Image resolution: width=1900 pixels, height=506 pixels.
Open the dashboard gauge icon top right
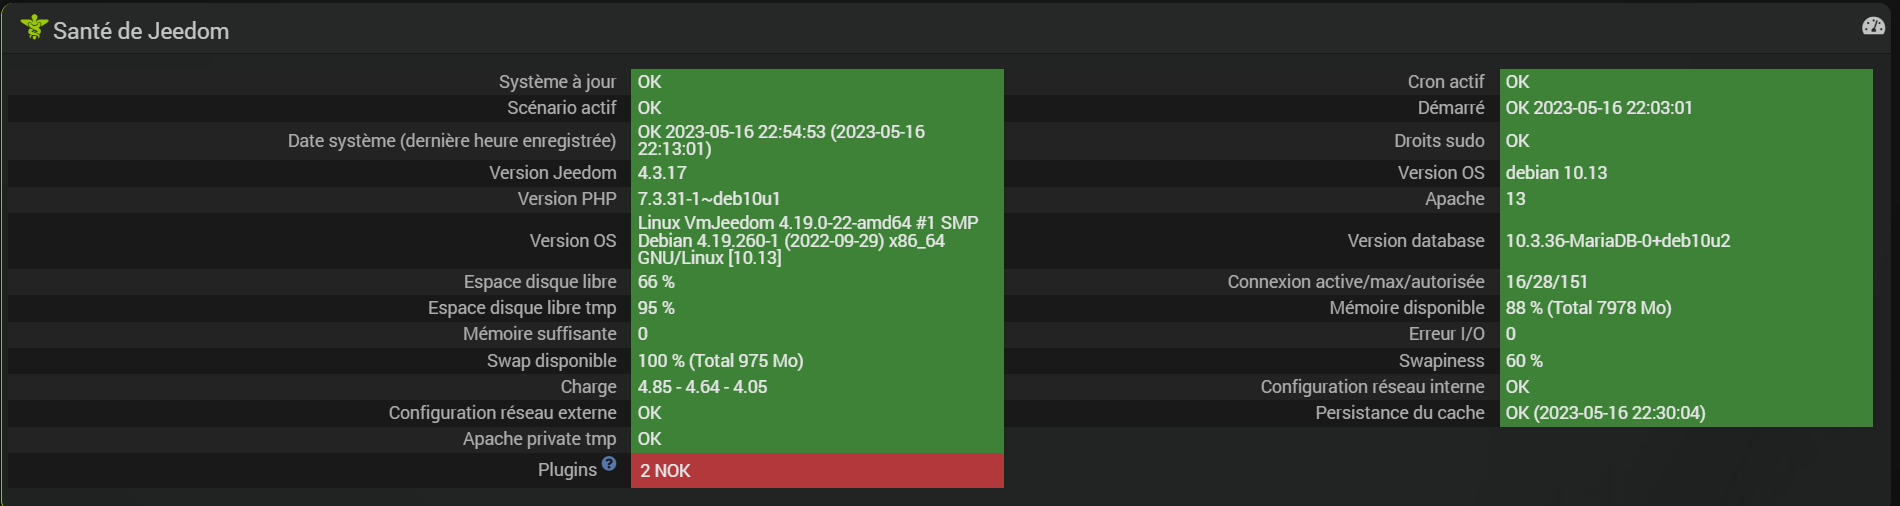coord(1873,27)
